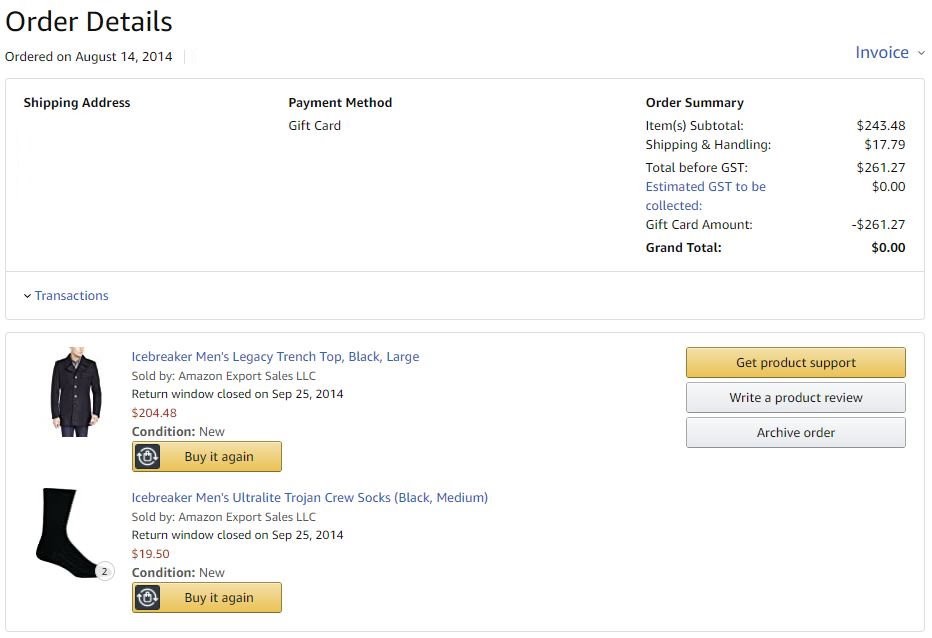Click the Estimated GST to be collected link
Screen dimensions: 932x638
(x=705, y=196)
